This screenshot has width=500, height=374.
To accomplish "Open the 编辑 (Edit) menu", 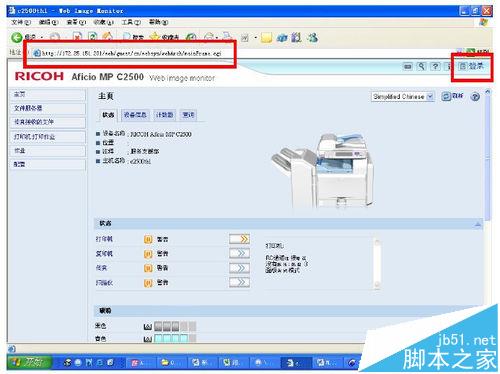I will pyautogui.click(x=48, y=22).
